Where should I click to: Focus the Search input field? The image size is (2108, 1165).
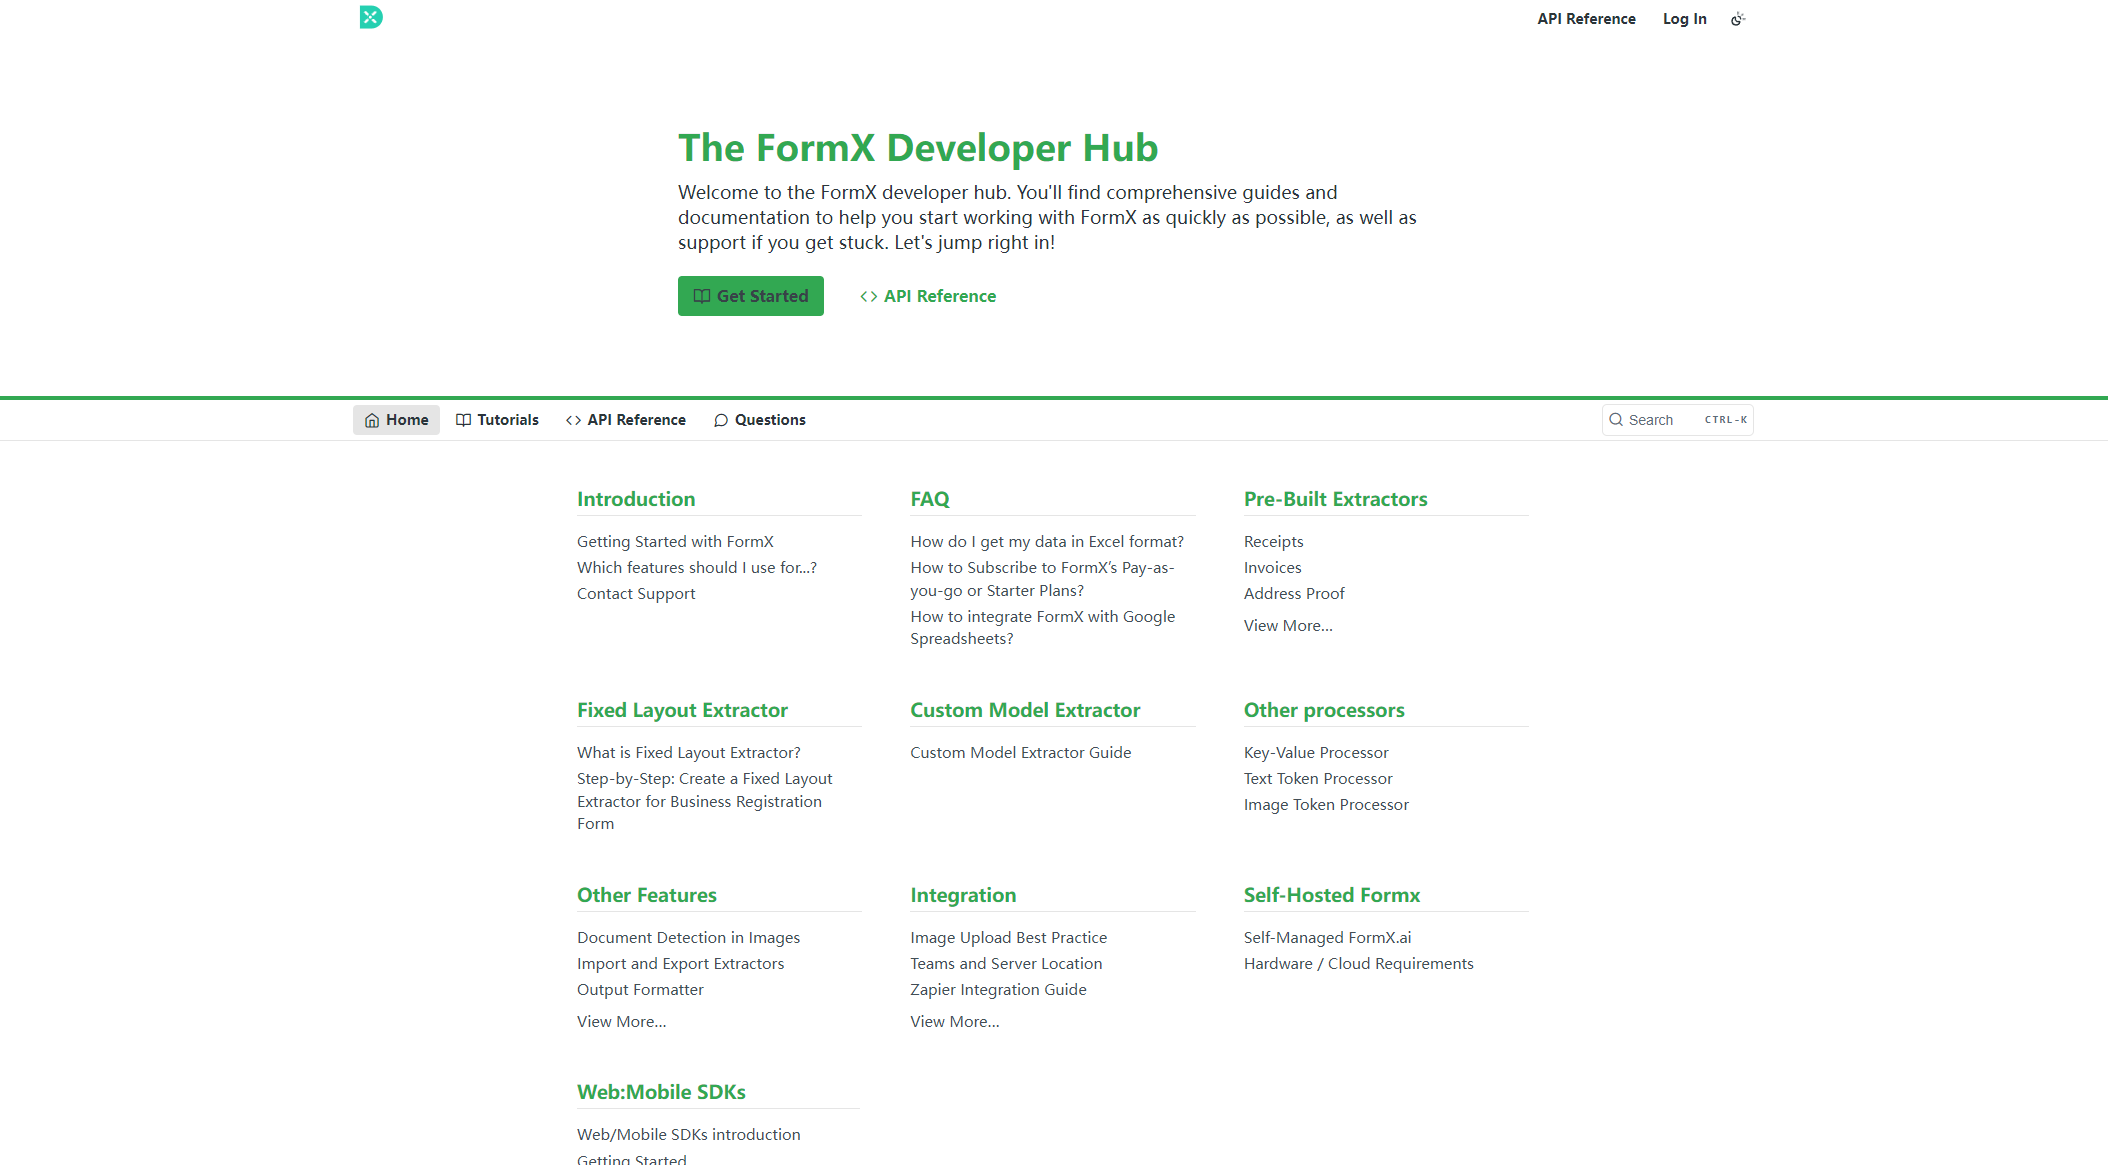[x=1662, y=420]
